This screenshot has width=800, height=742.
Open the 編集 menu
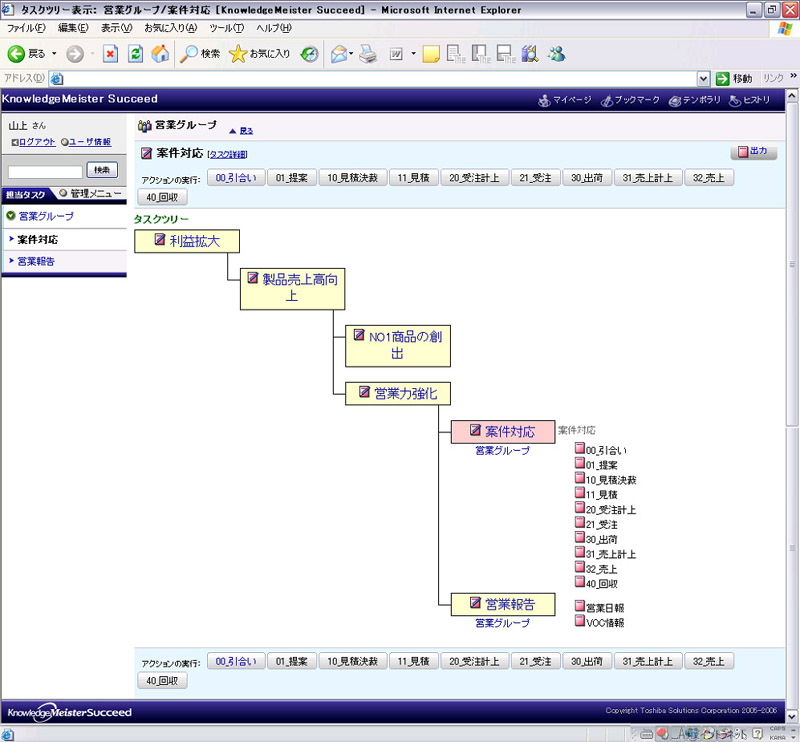(73, 28)
